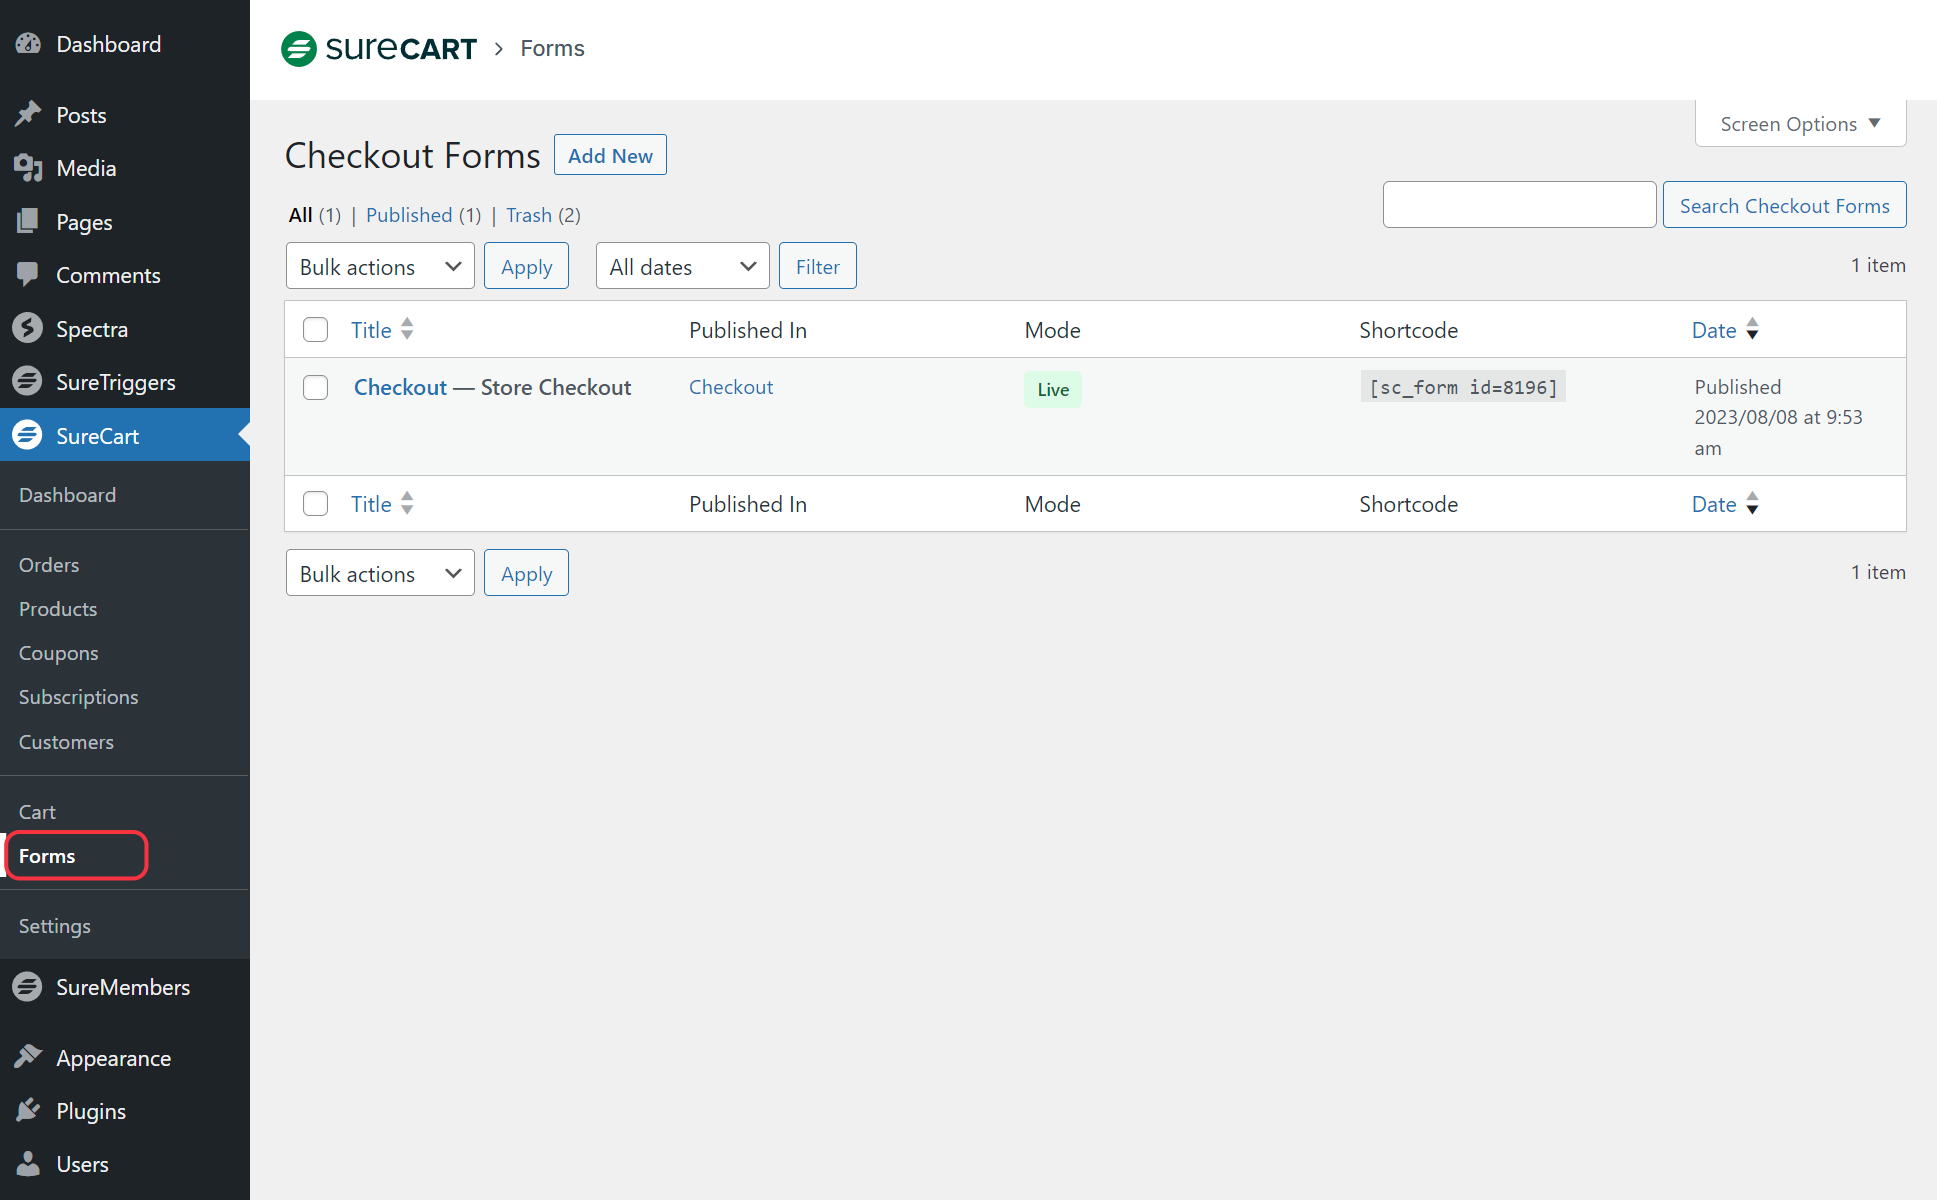Screen dimensions: 1937x1200
Task: Click the SureMembers sidebar icon
Action: [28, 987]
